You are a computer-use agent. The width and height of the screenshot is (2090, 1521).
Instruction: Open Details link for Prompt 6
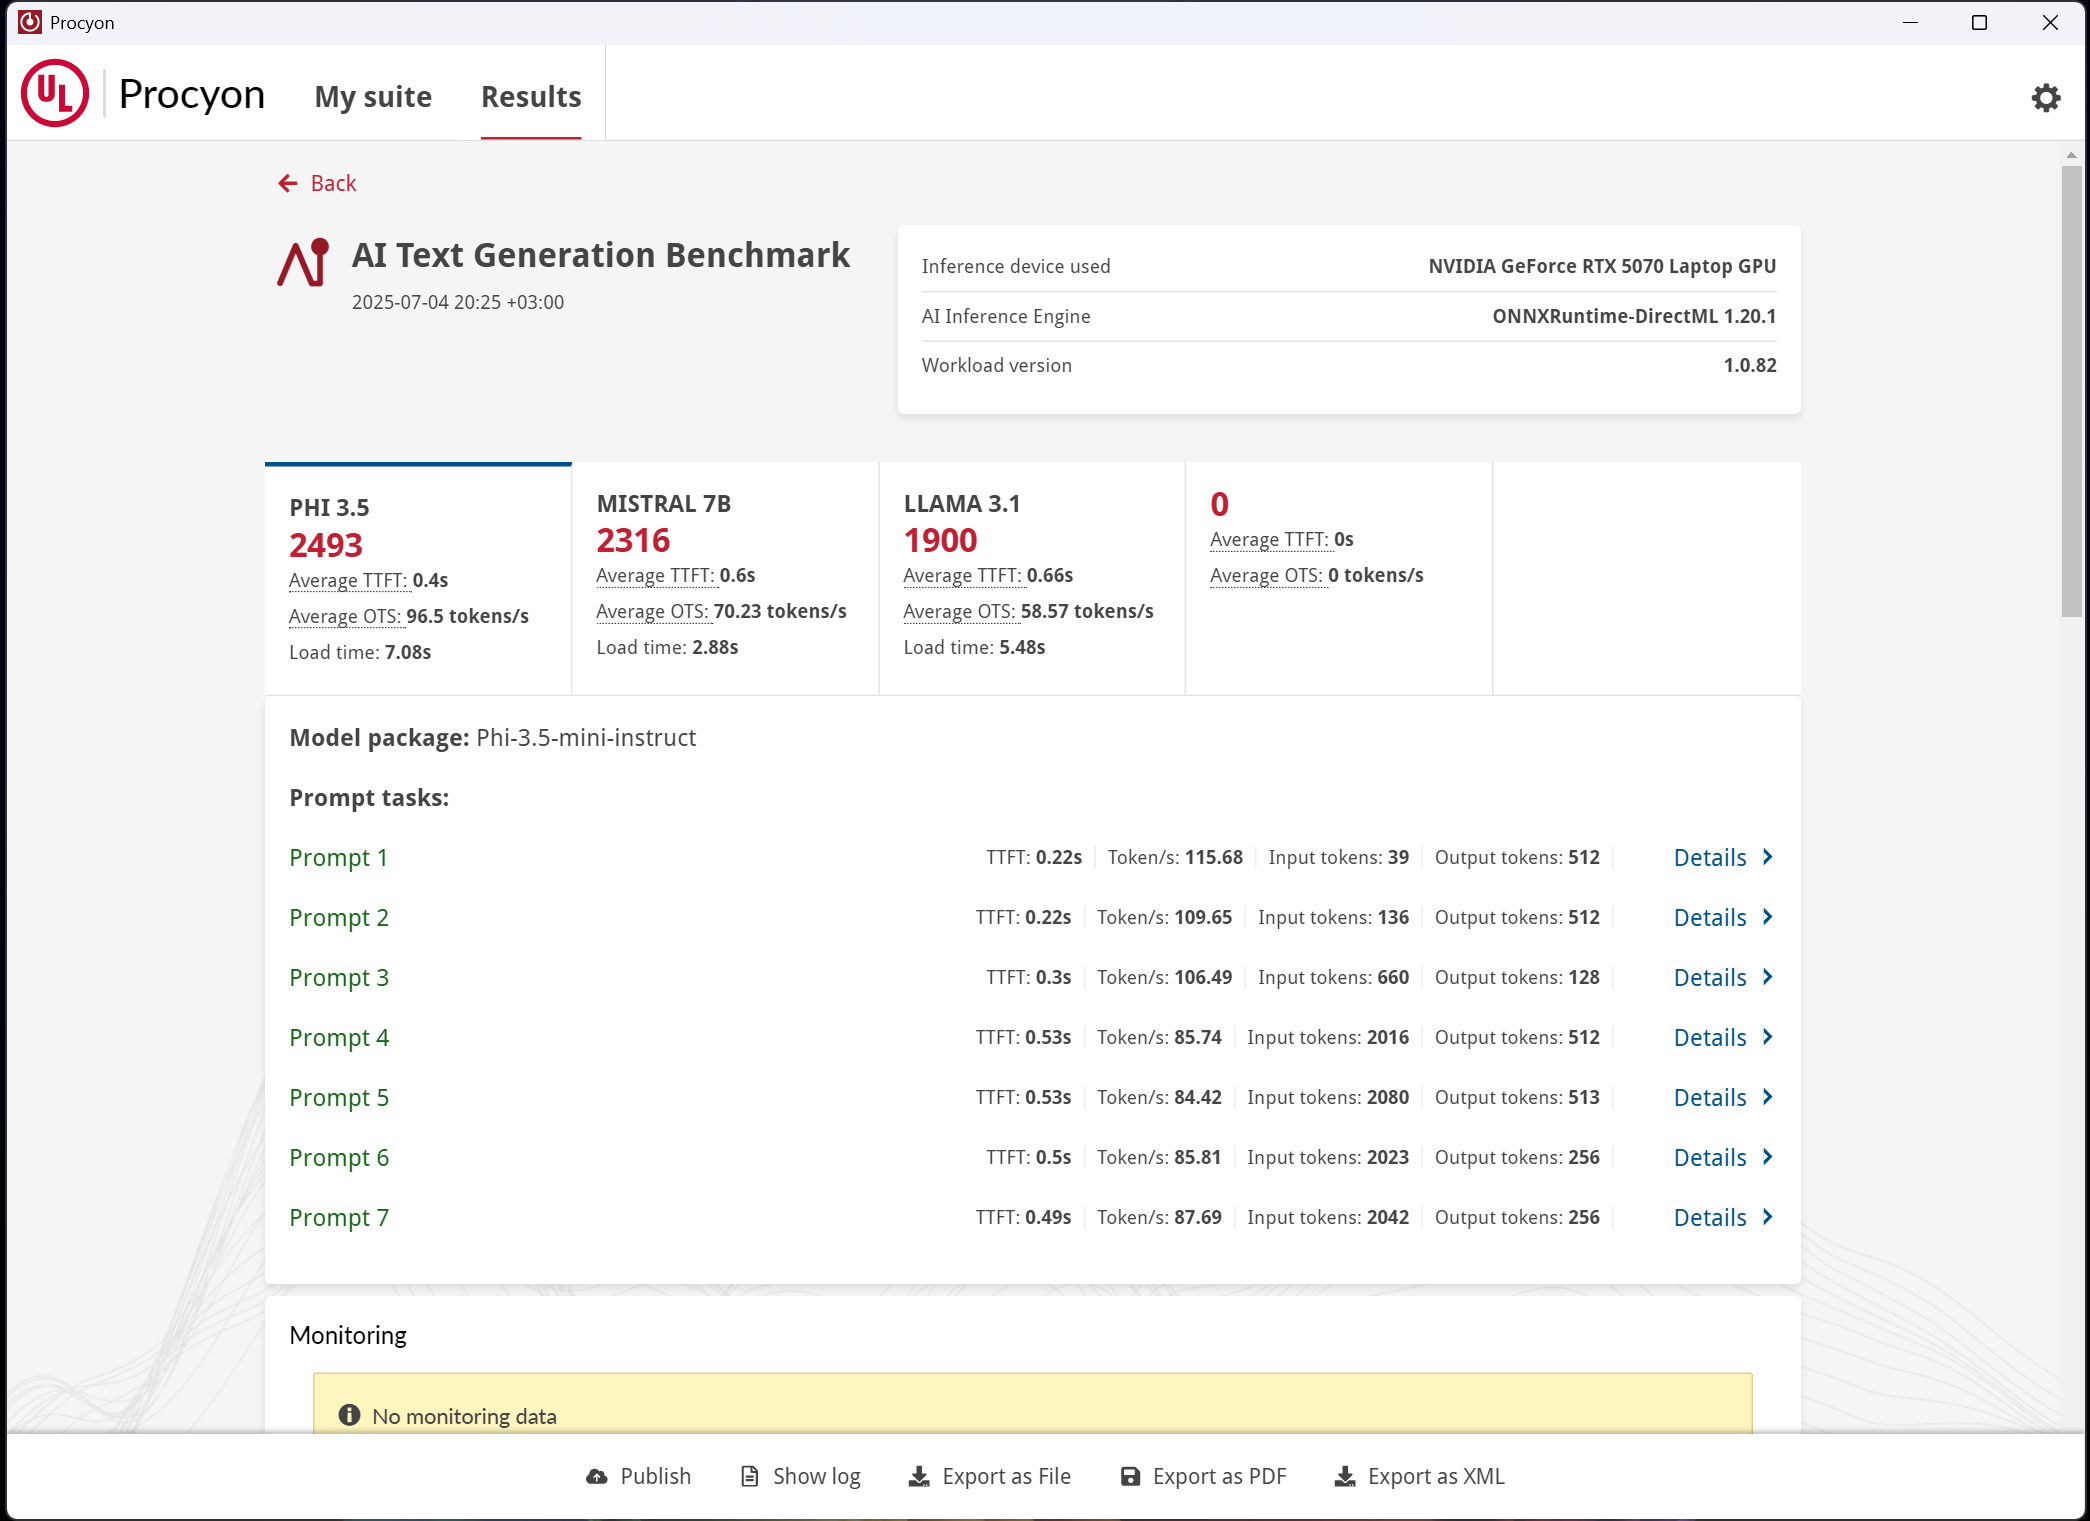pos(1710,1157)
